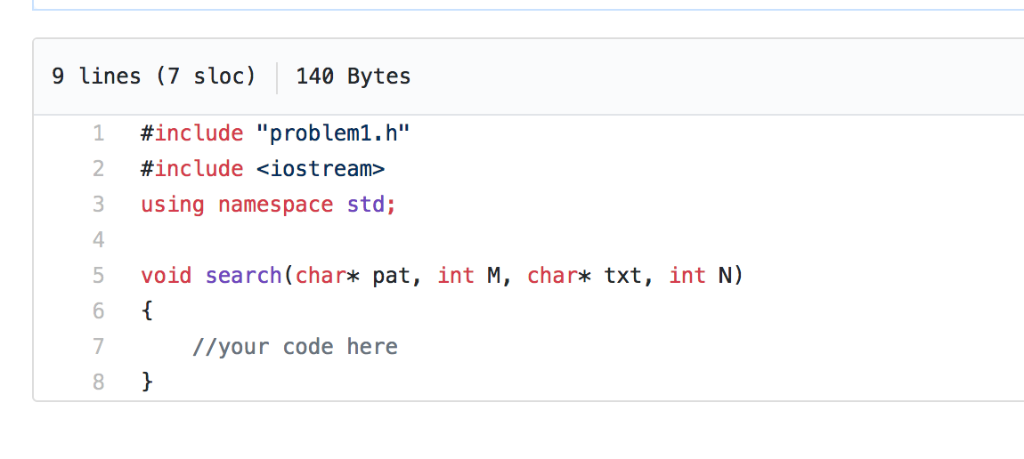Select line number 1 in code view
The width and height of the screenshot is (1024, 459).
[x=99, y=134]
